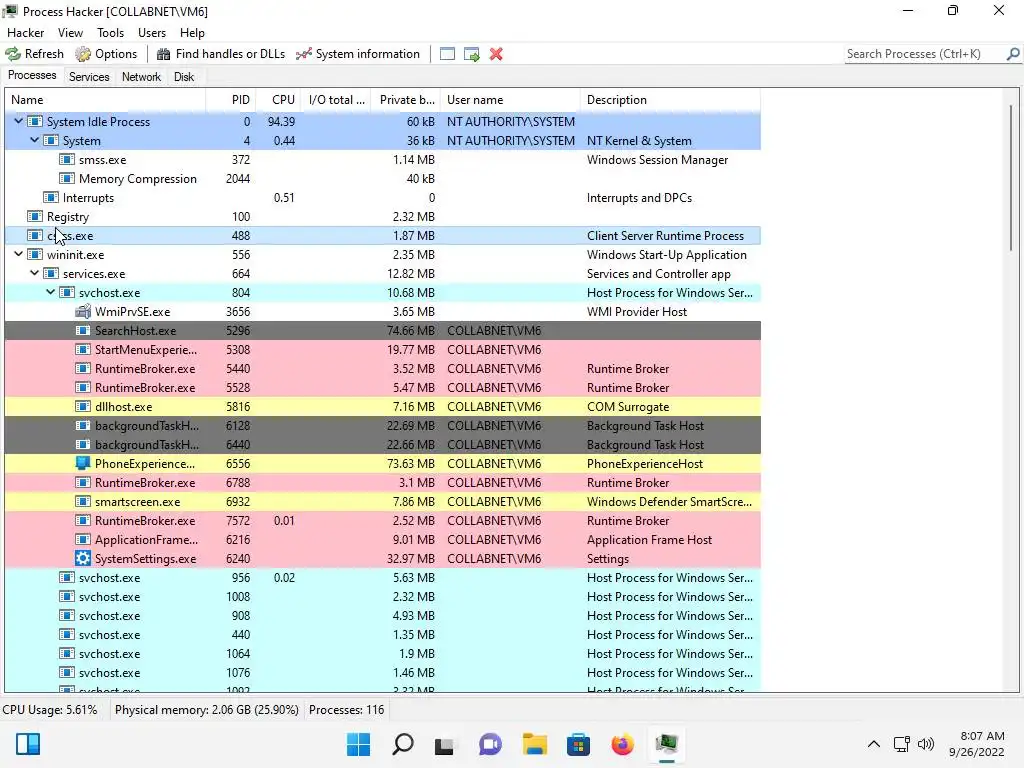Switch to the Disk tab
The height and width of the screenshot is (768, 1024).
(184, 77)
